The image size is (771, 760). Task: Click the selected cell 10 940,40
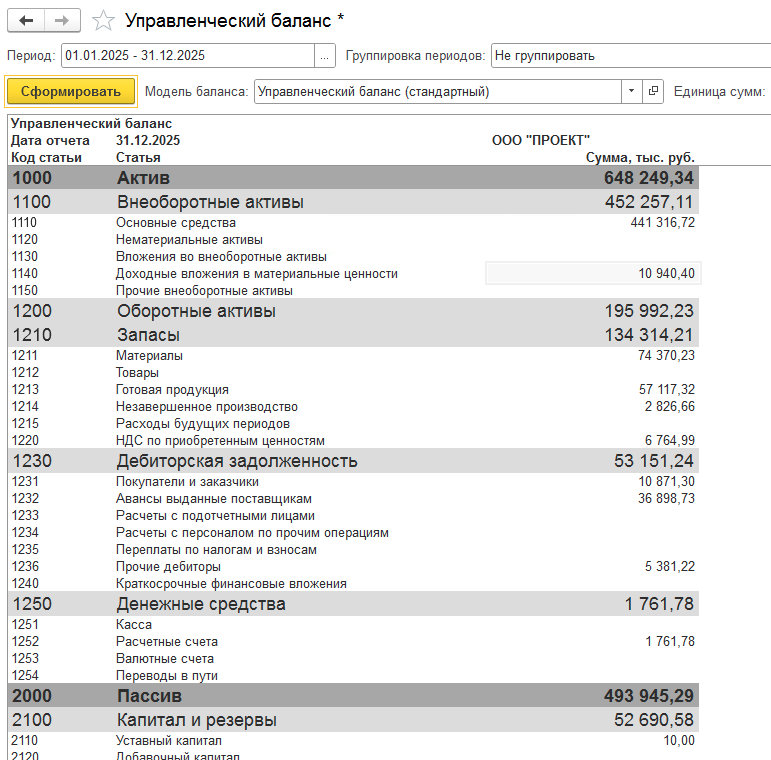593,273
